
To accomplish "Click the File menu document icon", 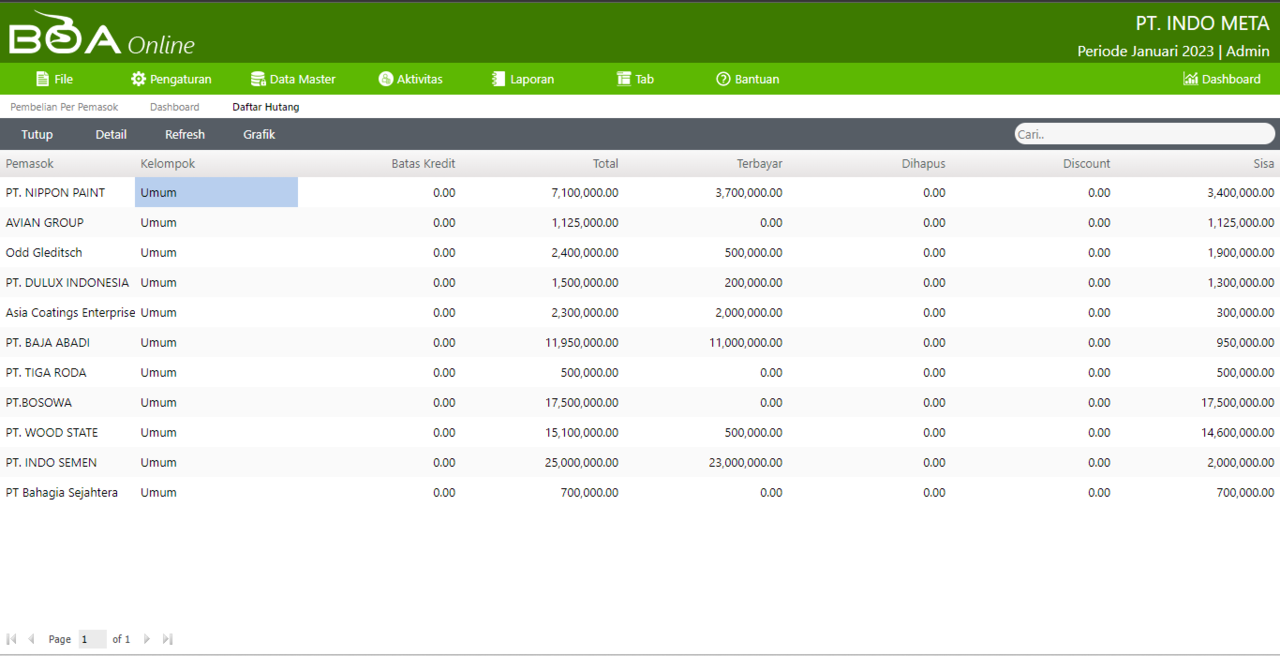I will 42,79.
